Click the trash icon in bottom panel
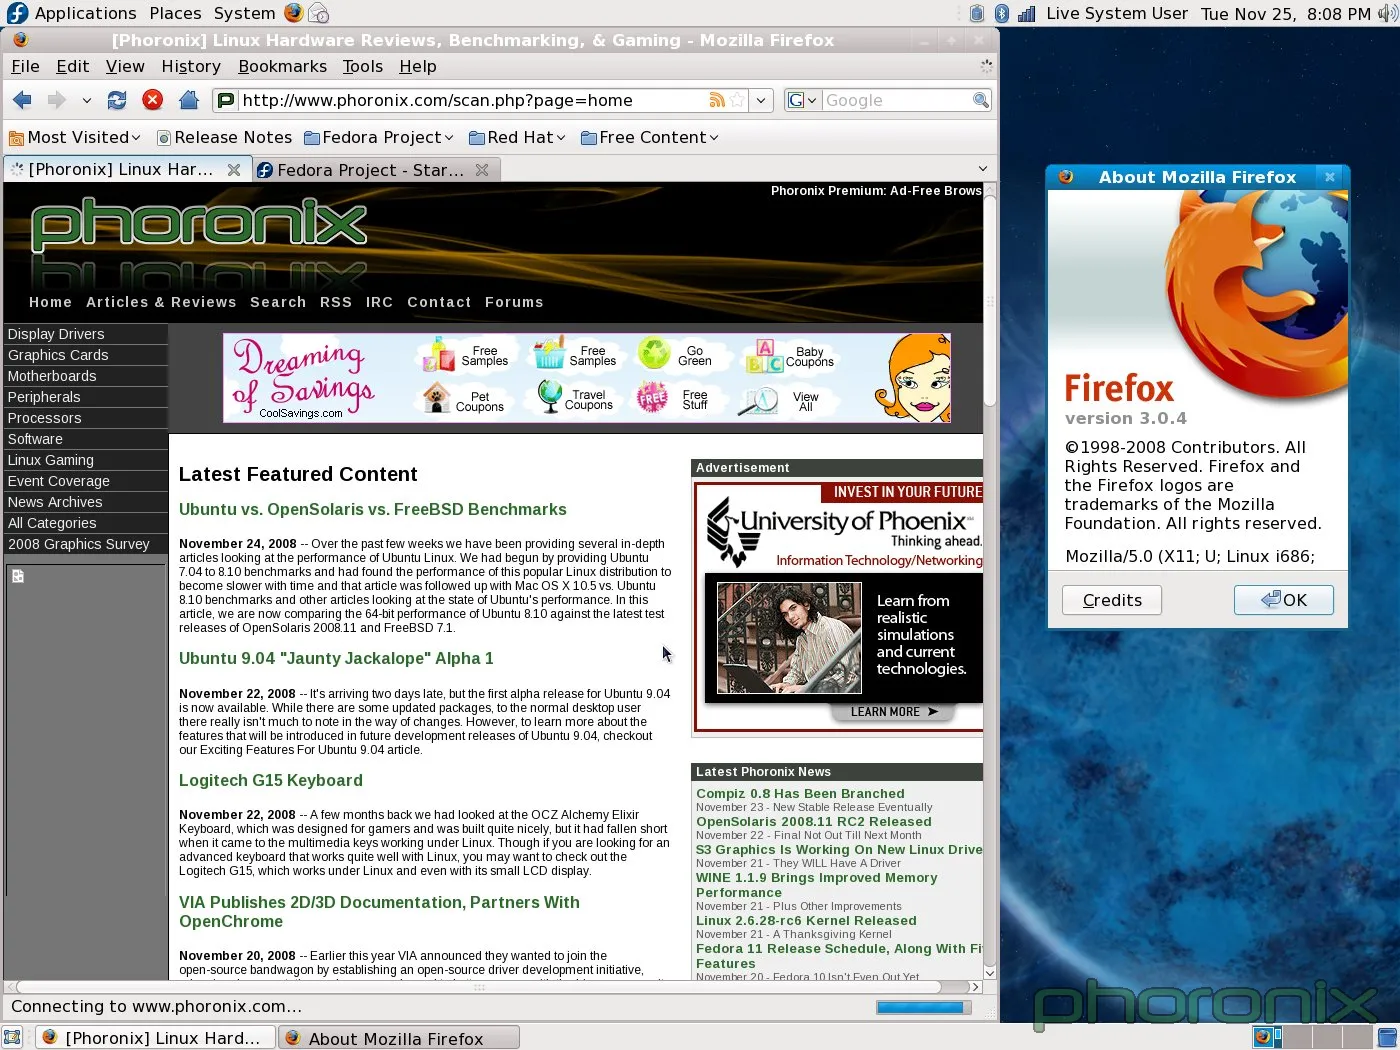This screenshot has height=1050, width=1400. point(1387,1037)
